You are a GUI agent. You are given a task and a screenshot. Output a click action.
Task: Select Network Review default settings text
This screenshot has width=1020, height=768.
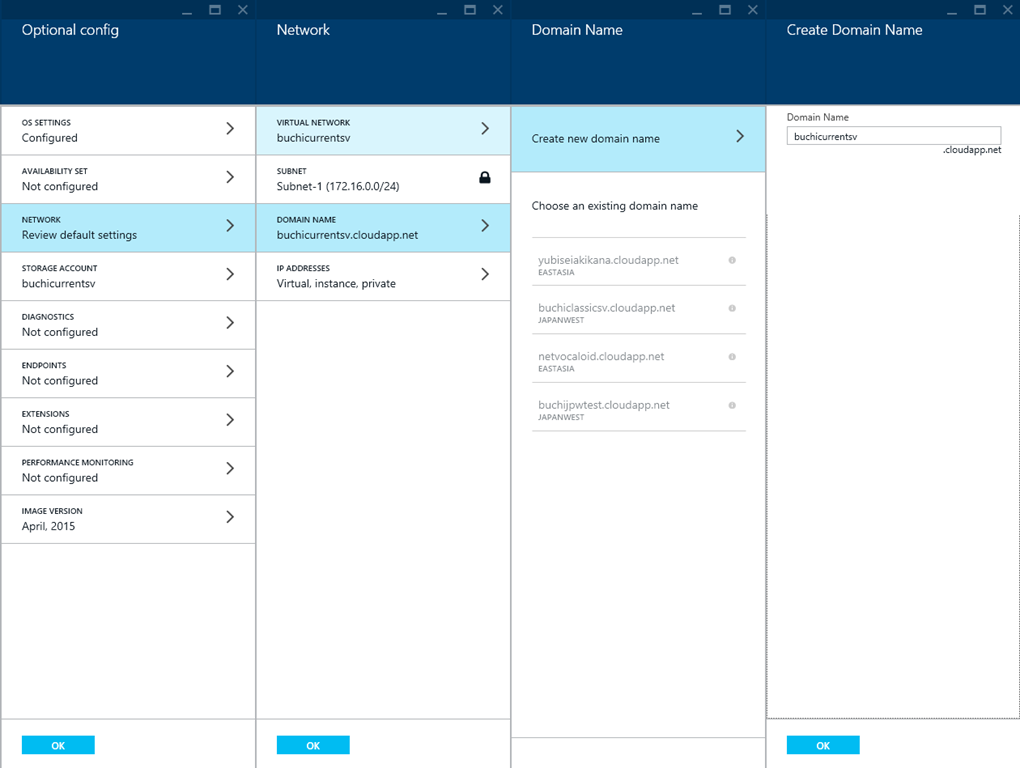click(x=79, y=235)
